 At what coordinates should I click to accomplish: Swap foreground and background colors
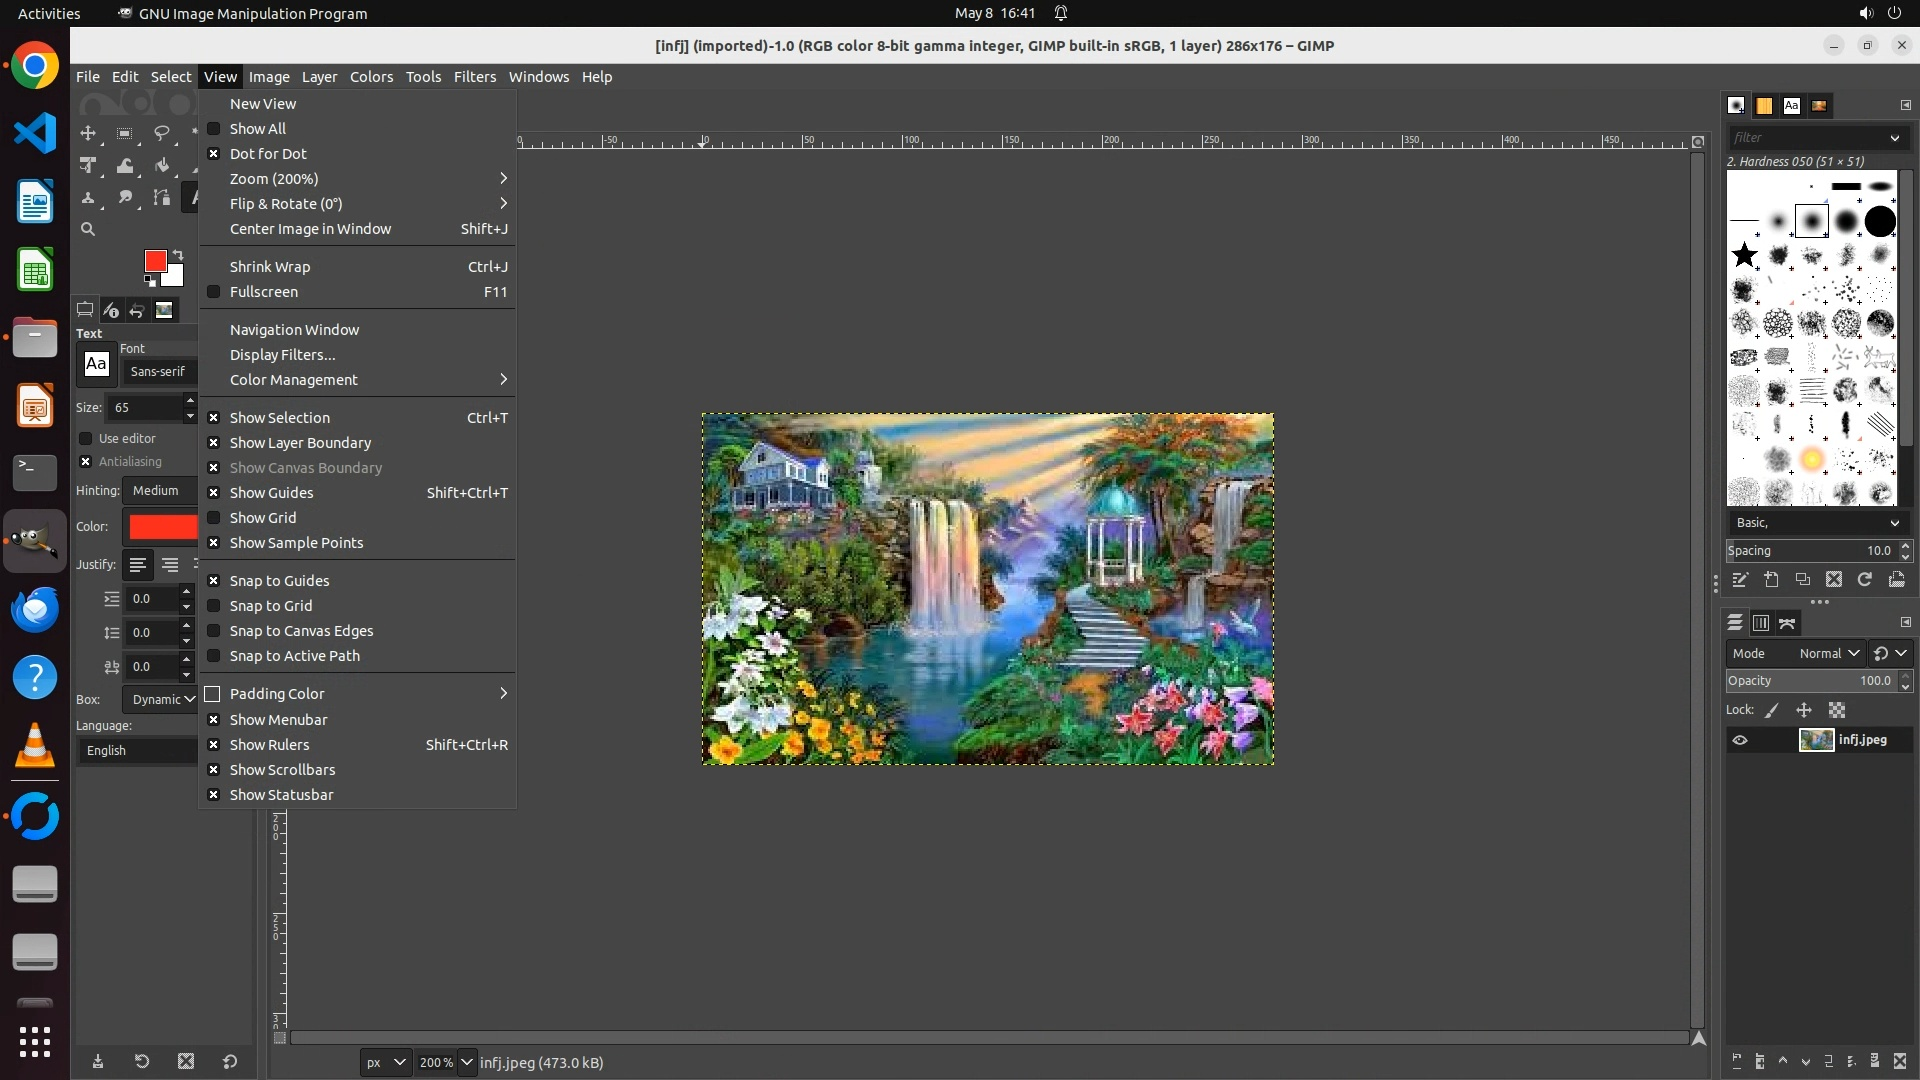[x=178, y=254]
